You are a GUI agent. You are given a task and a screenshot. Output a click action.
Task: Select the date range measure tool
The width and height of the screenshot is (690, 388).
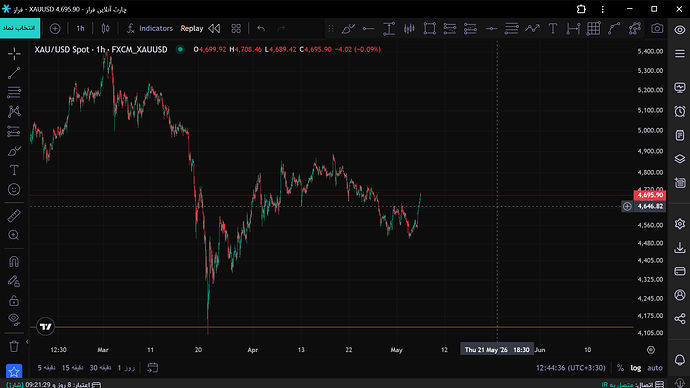[x=573, y=29]
